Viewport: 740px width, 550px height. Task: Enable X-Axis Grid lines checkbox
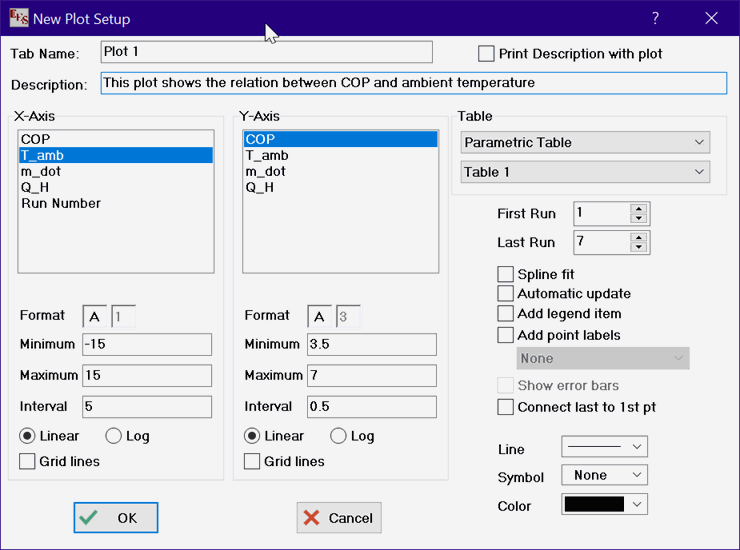(x=28, y=461)
